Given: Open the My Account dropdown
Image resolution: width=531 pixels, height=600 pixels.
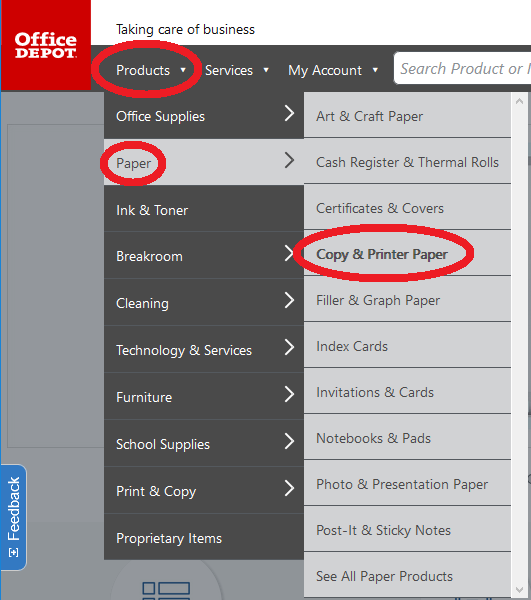Looking at the screenshot, I should click(x=333, y=70).
